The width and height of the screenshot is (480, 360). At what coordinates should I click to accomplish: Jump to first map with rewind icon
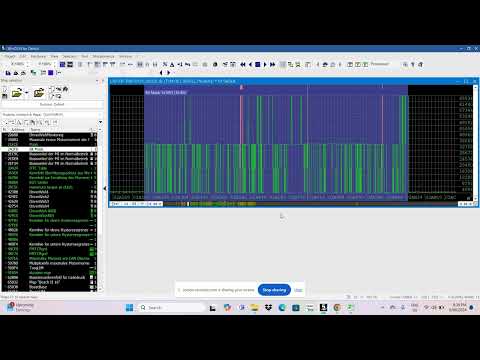click(243, 64)
